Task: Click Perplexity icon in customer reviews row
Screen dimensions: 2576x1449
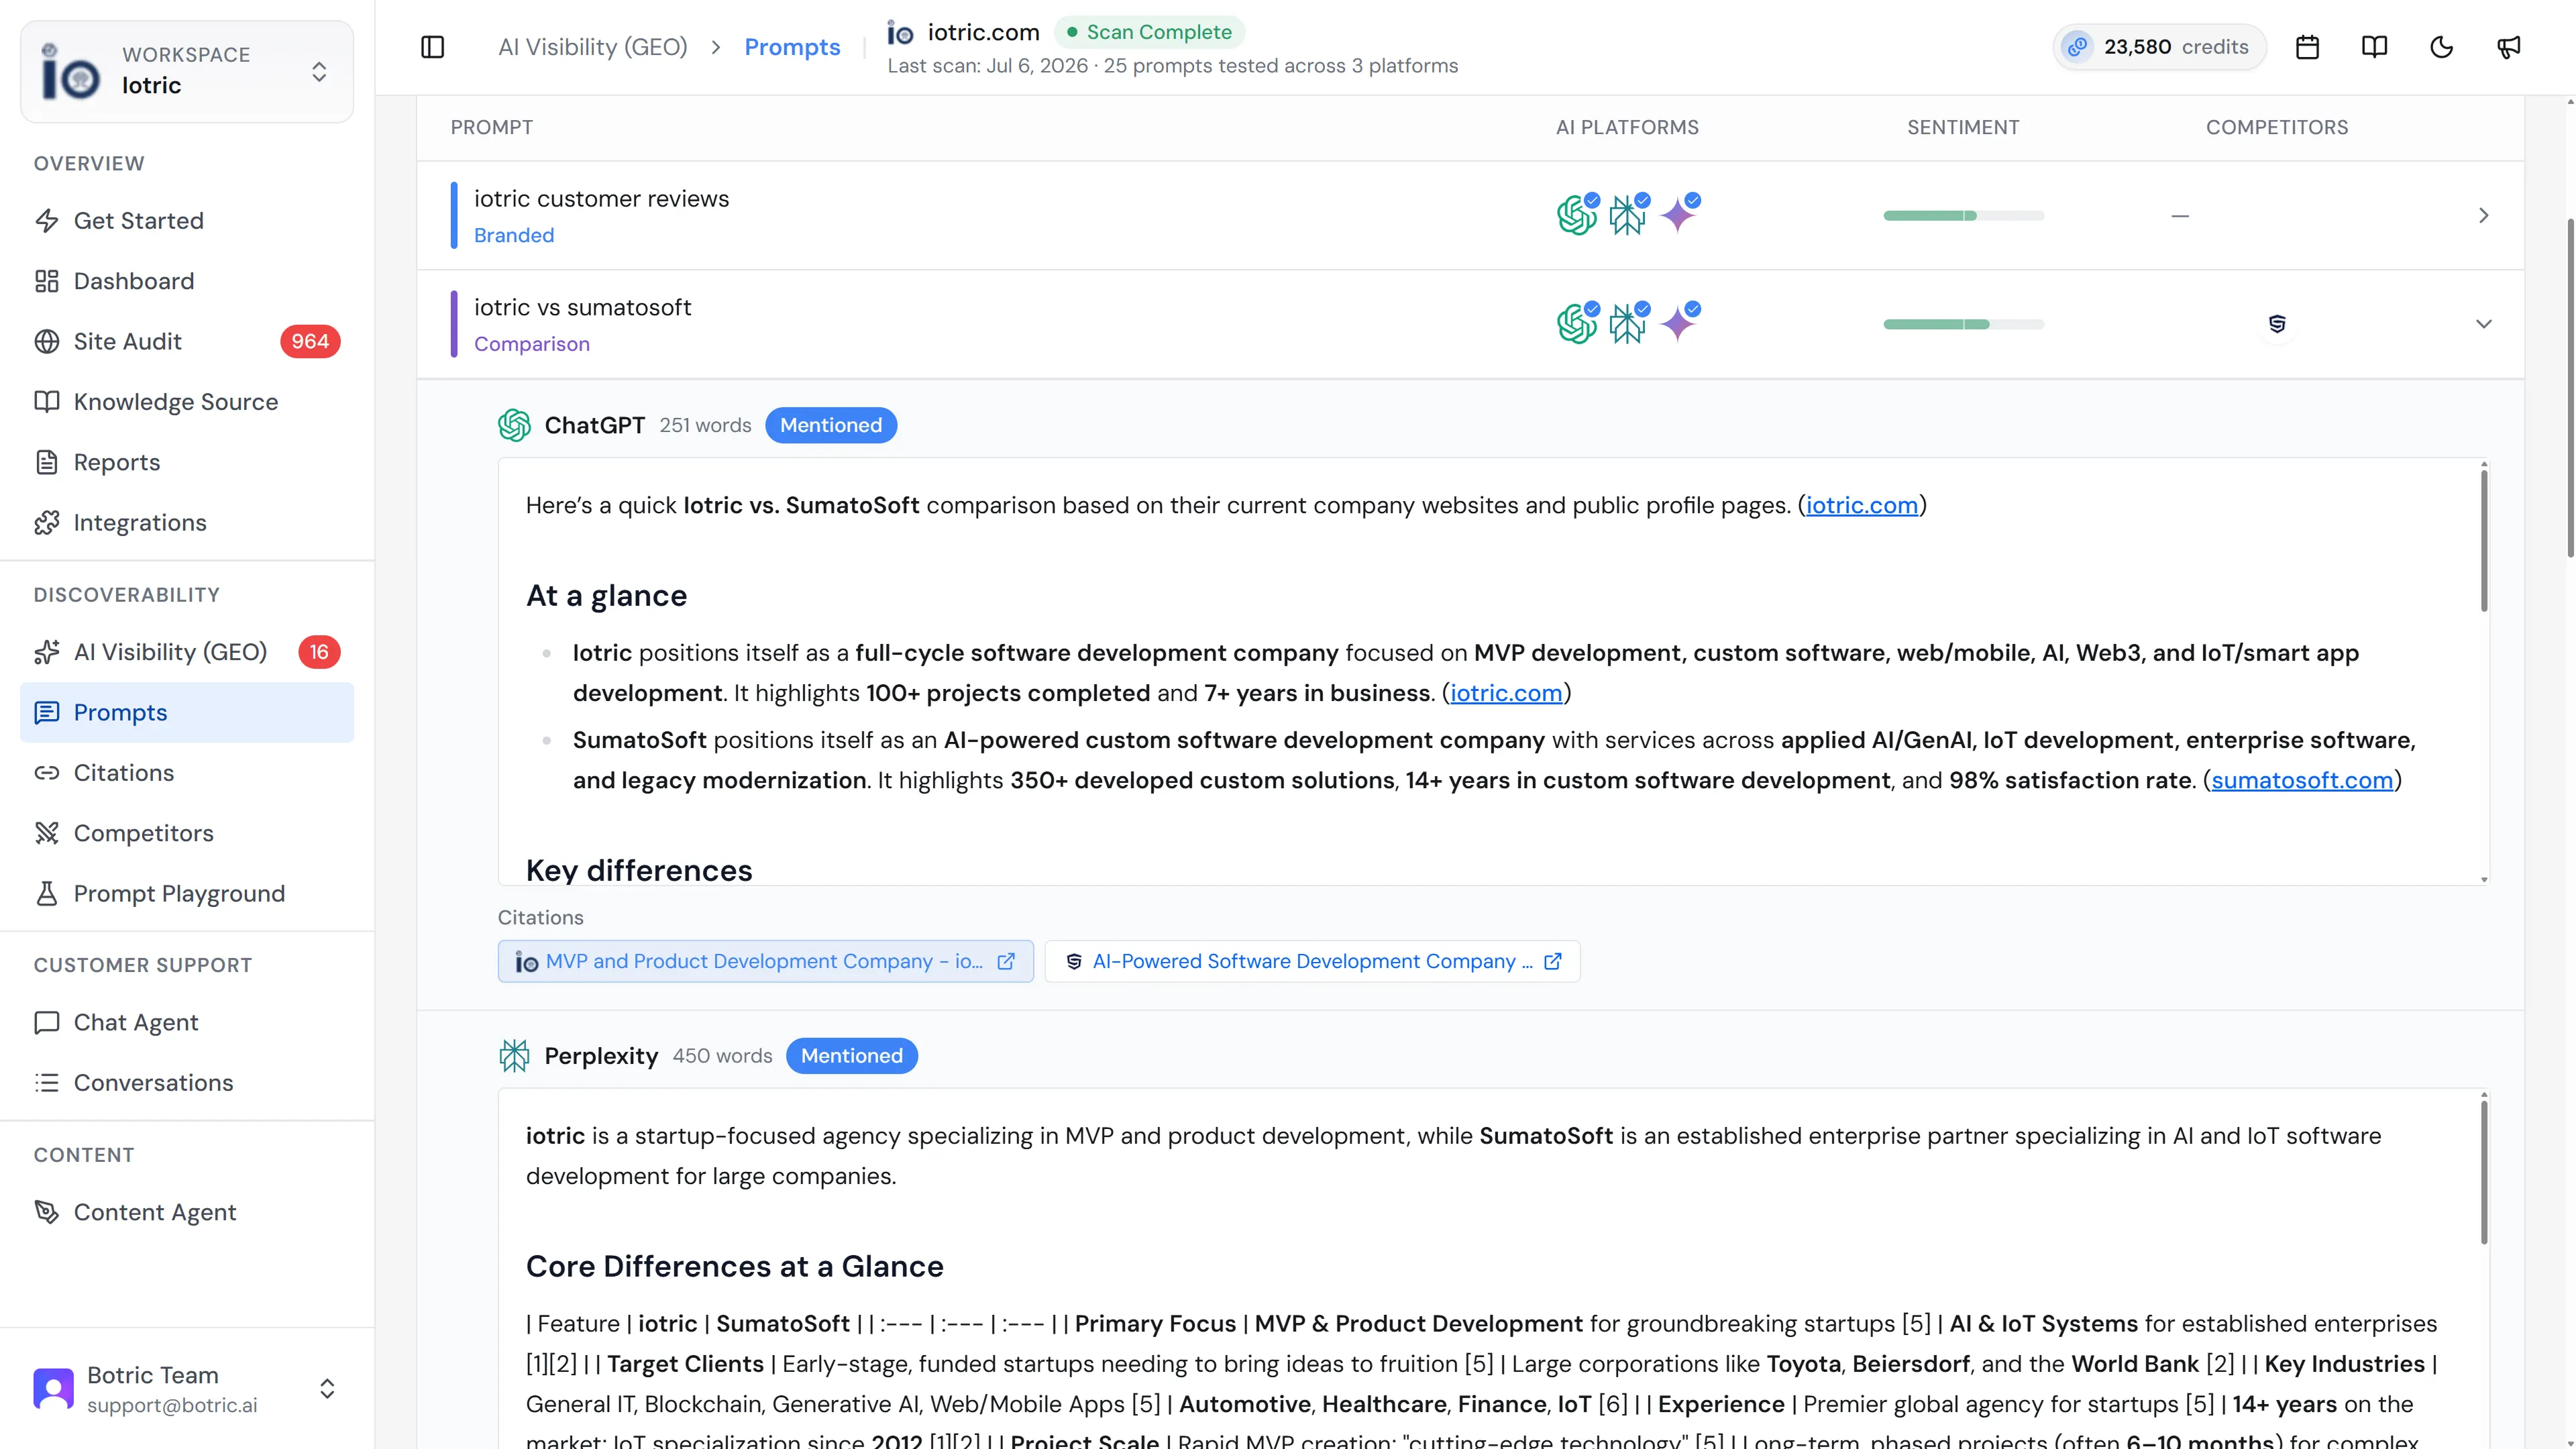Action: coord(1628,215)
